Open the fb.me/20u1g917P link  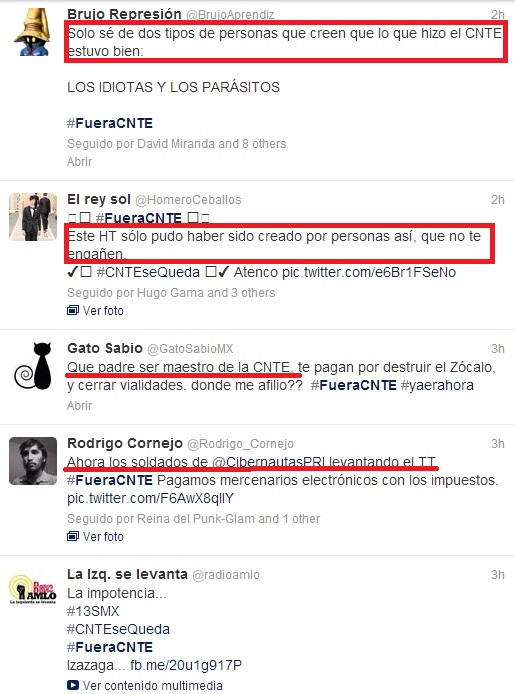pos(186,665)
